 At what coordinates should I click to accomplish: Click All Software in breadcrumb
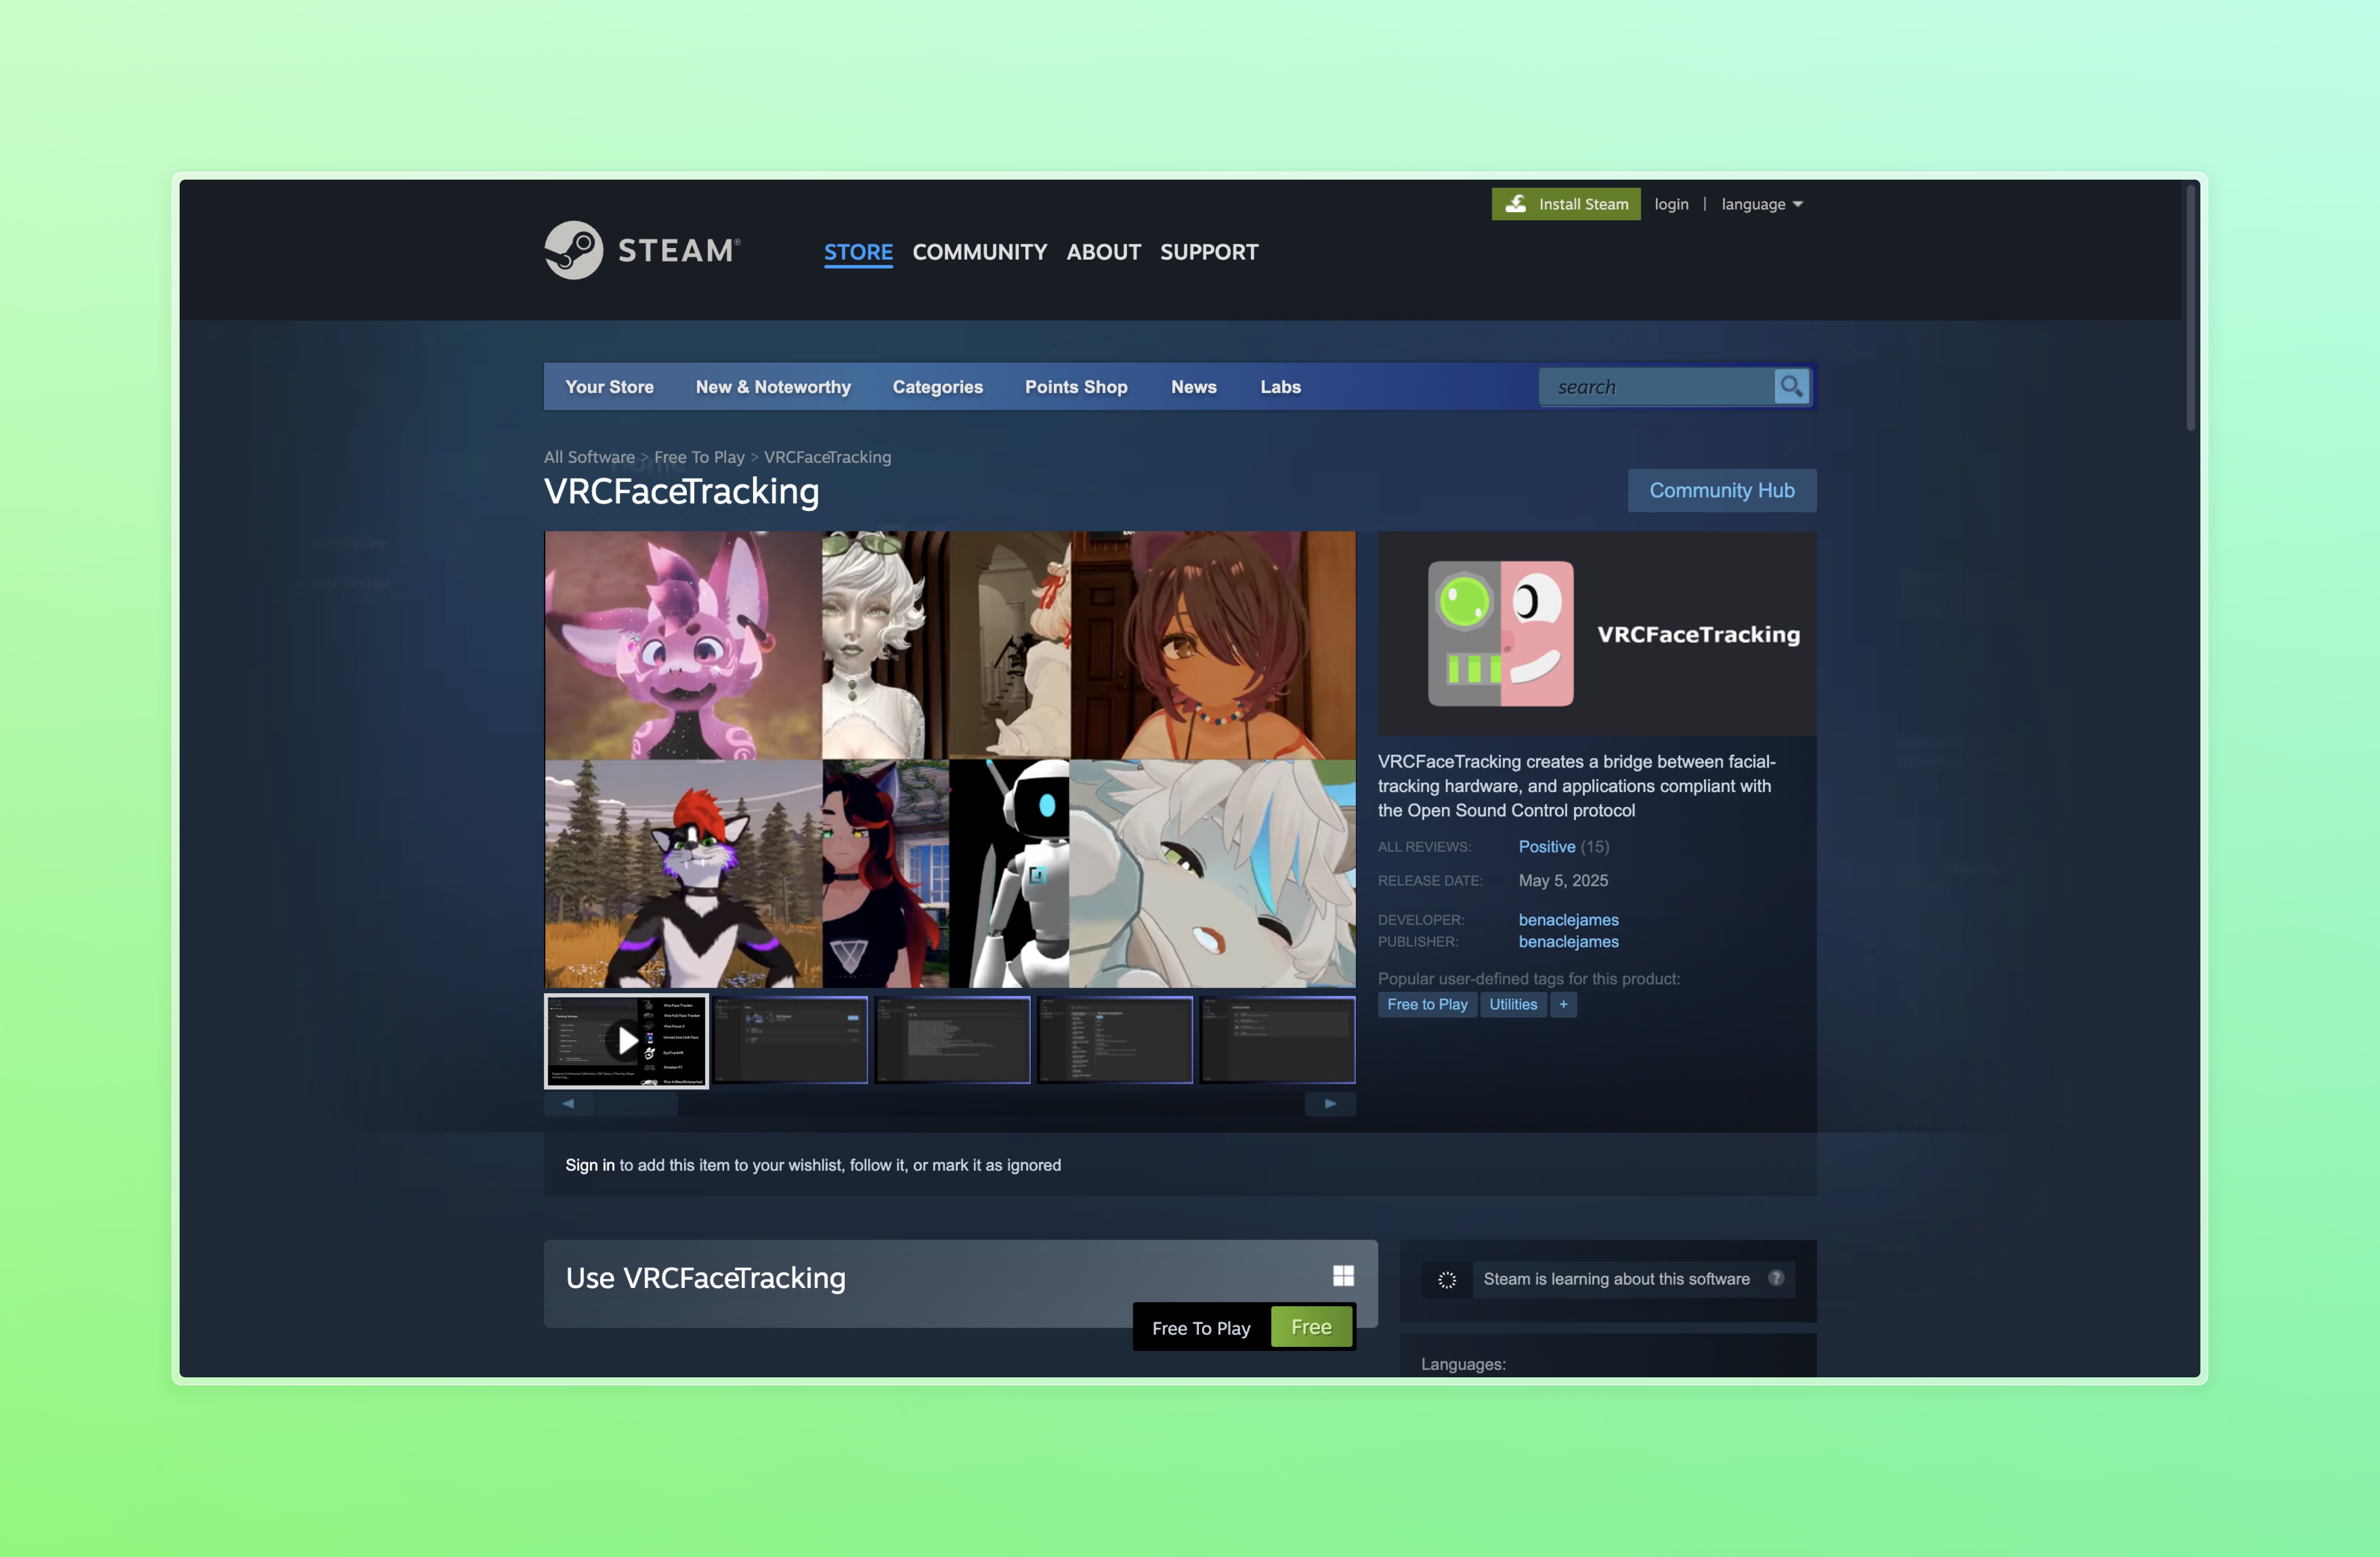(x=589, y=457)
